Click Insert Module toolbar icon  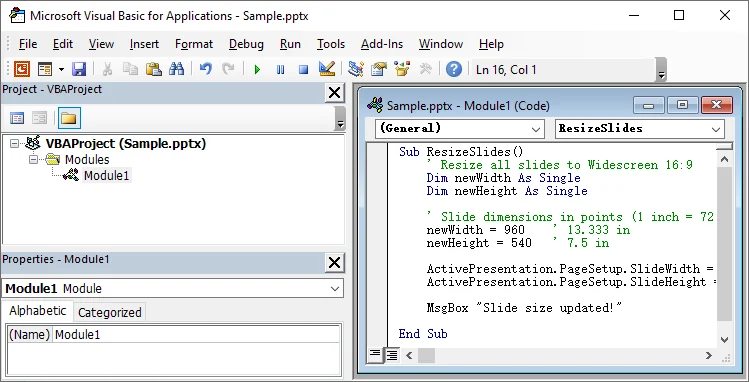coord(45,69)
